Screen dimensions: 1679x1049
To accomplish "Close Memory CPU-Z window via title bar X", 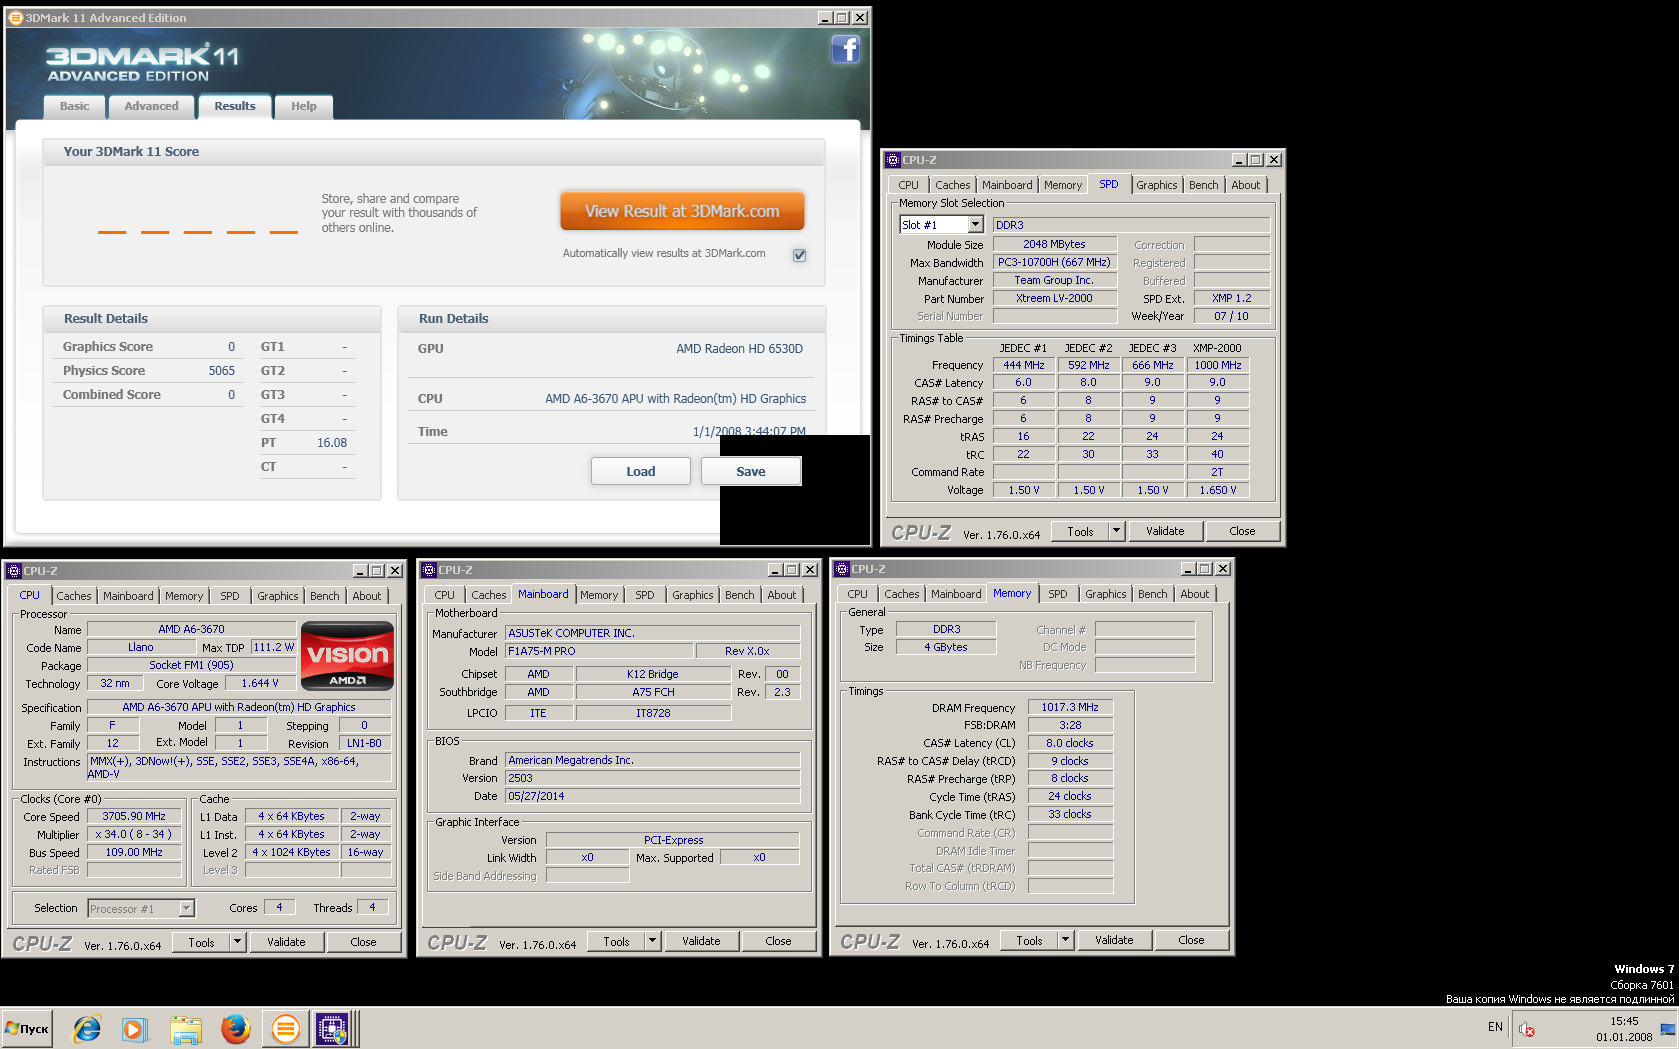I will 1222,569.
